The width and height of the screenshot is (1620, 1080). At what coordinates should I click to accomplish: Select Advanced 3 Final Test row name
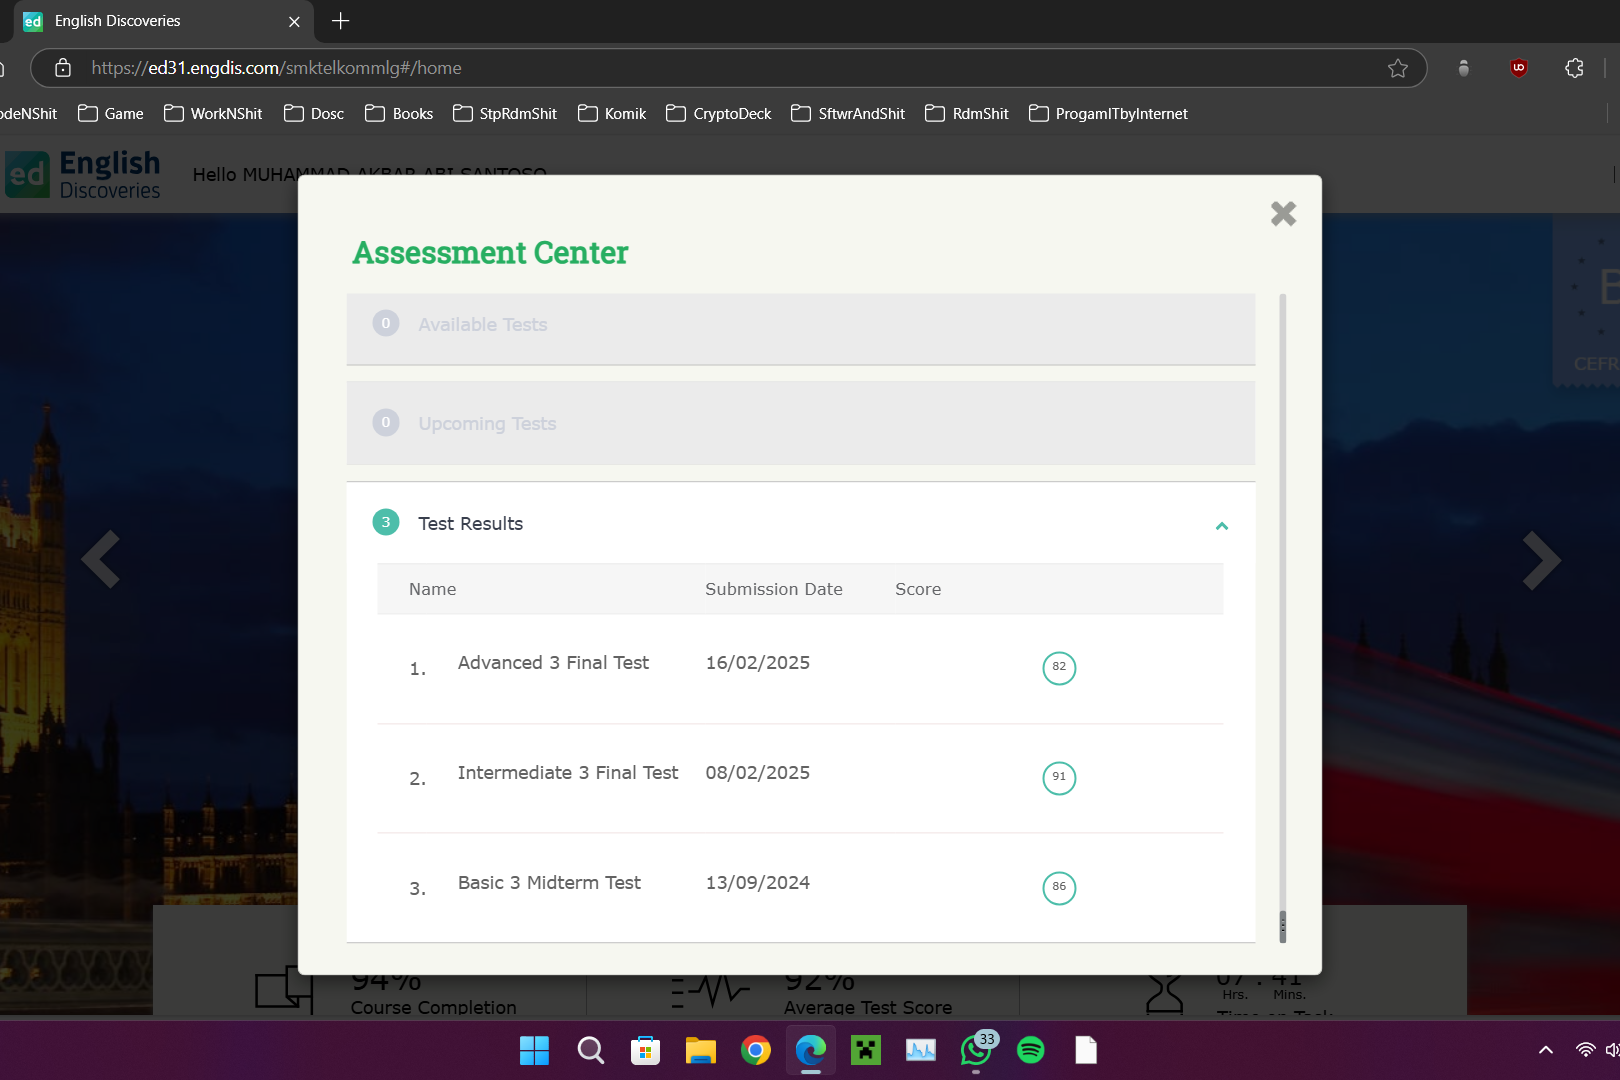tap(553, 663)
